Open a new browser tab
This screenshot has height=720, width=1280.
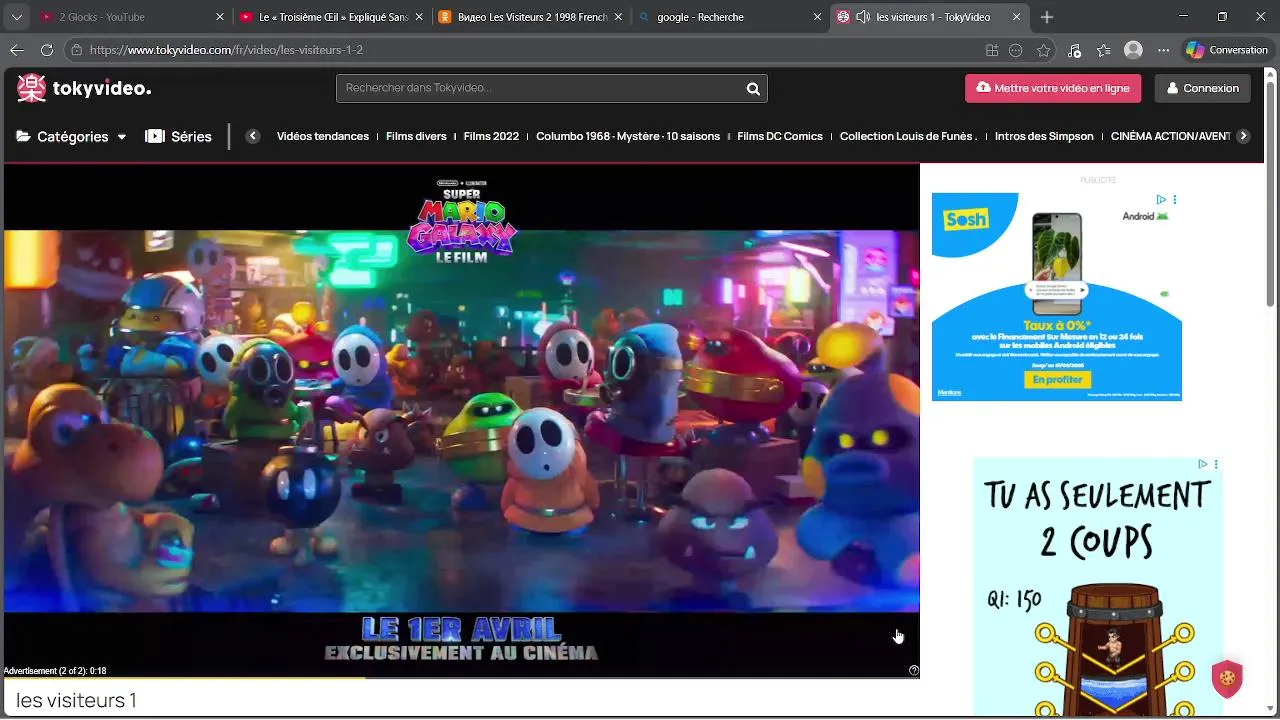click(1047, 17)
